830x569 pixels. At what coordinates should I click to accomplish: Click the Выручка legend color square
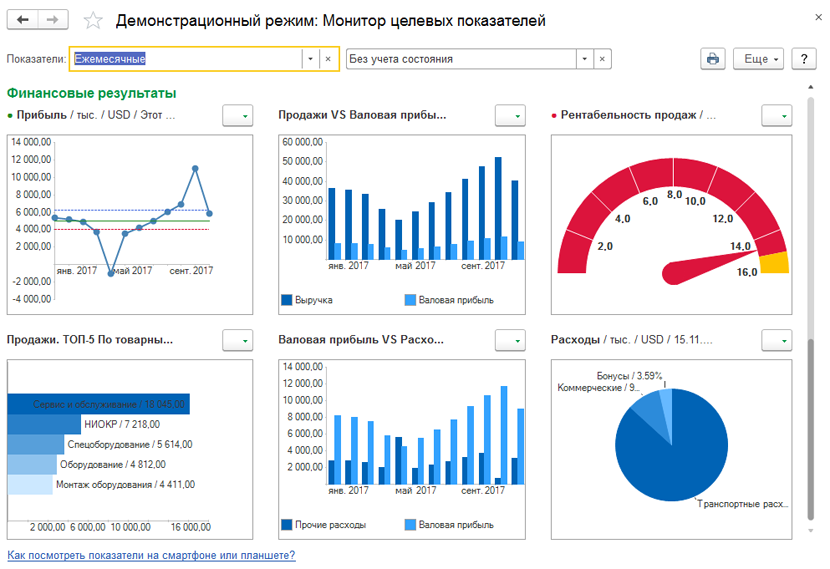tap(286, 300)
